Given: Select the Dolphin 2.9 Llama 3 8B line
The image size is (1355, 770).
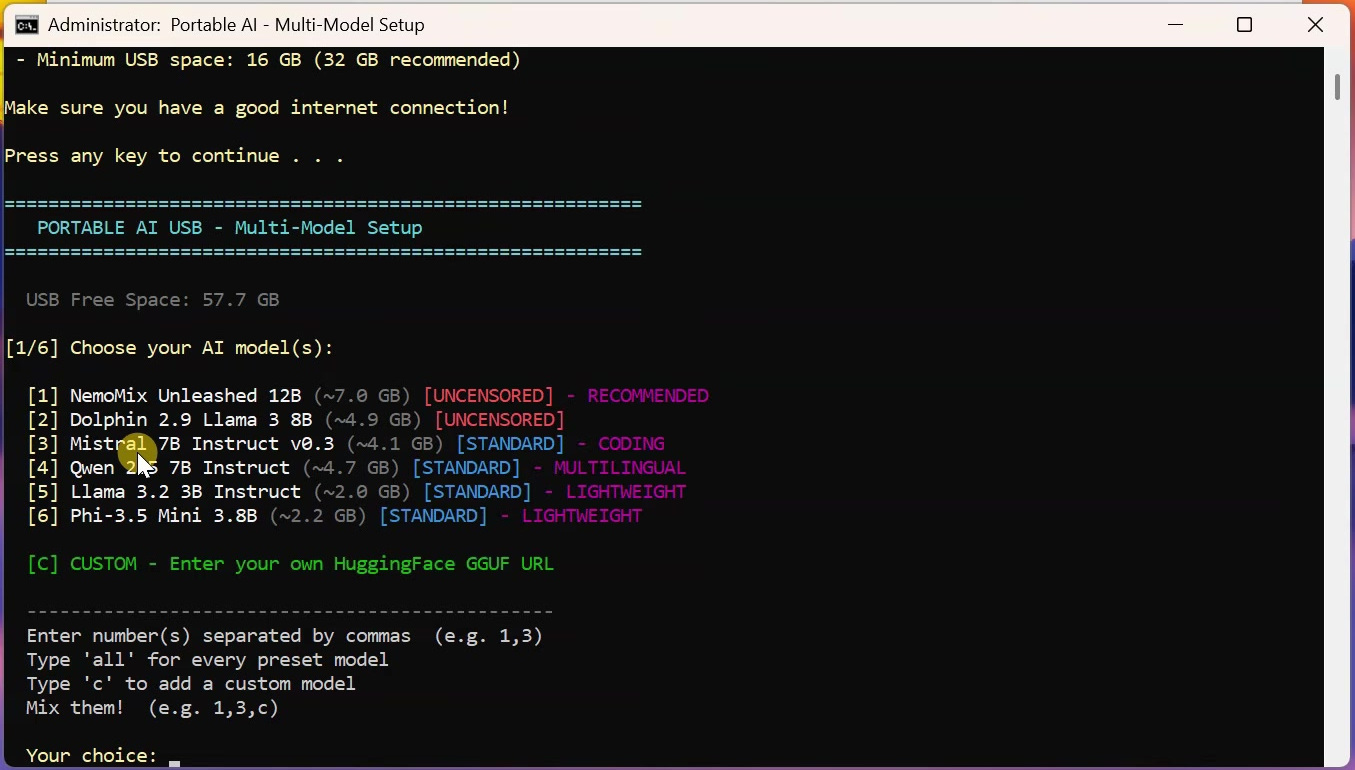Looking at the screenshot, I should point(296,420).
